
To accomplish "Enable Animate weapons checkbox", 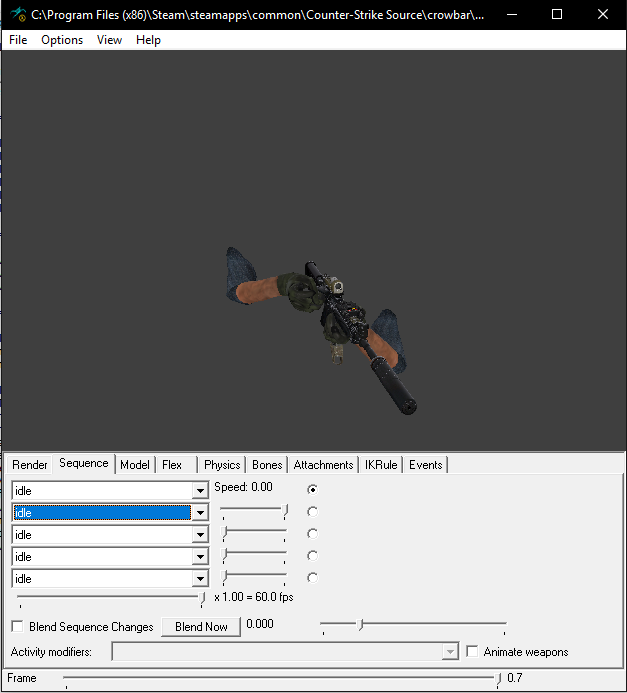I will [x=472, y=651].
